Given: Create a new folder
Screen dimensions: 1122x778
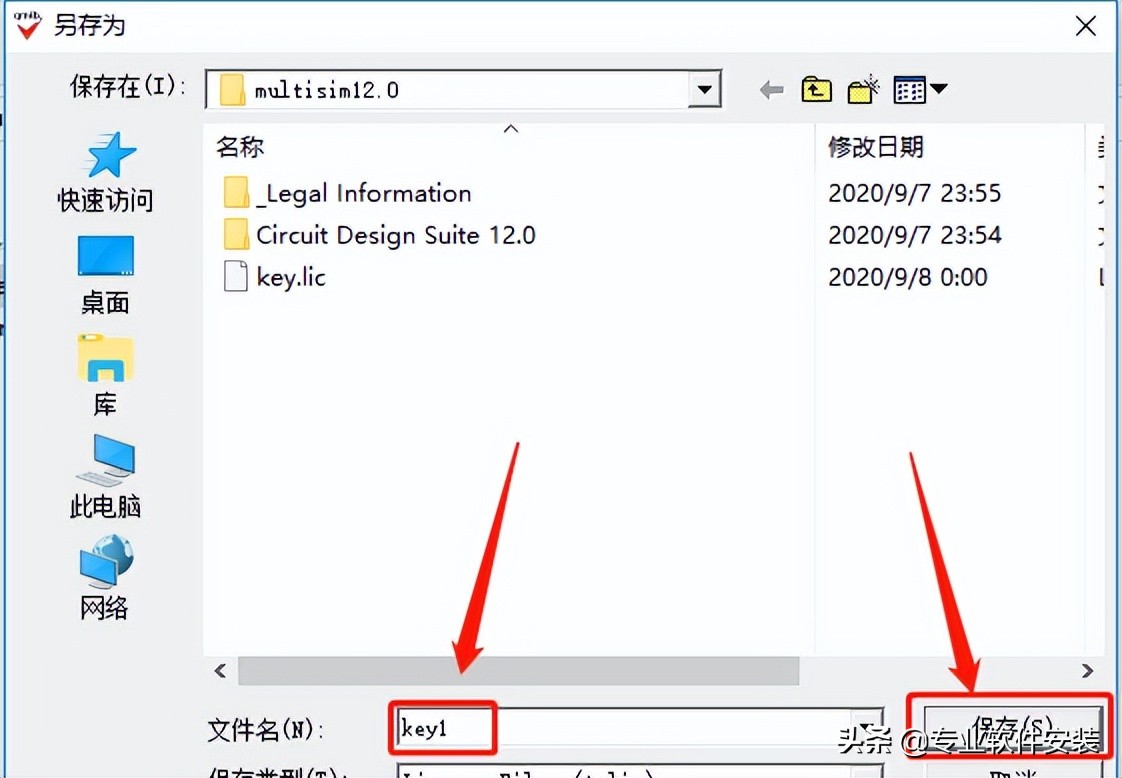Looking at the screenshot, I should point(862,89).
